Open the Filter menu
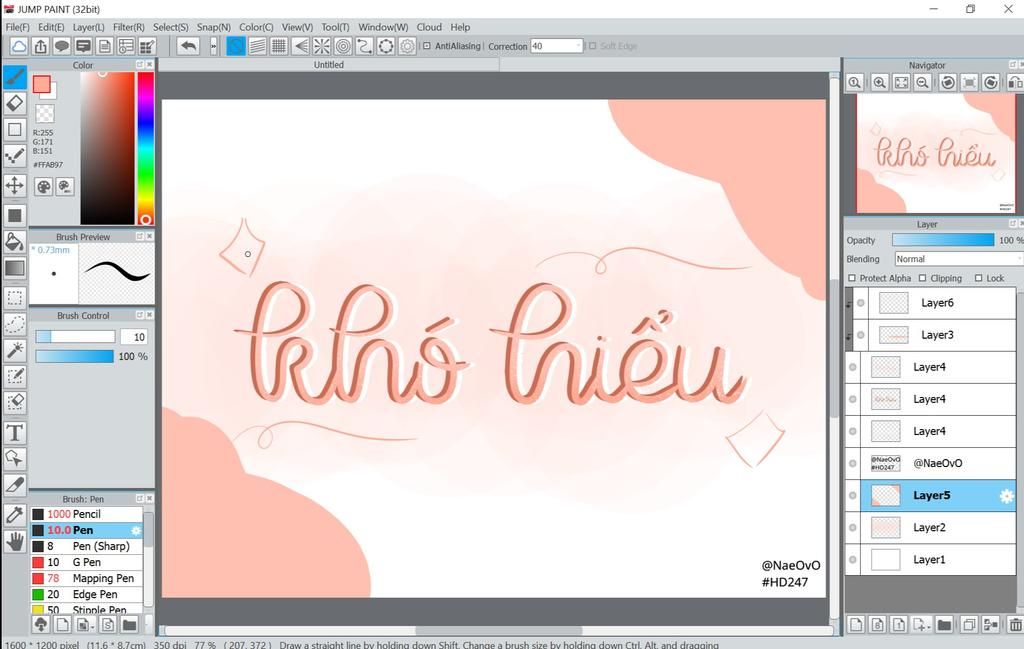The image size is (1024, 649). click(129, 27)
